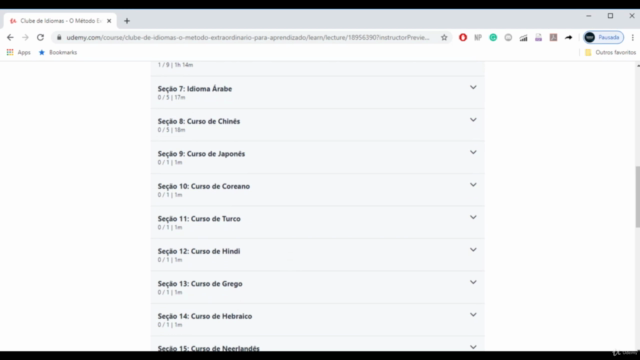Screen dimensions: 640x360
Task: Bookmark this page with the star icon
Action: click(x=444, y=38)
